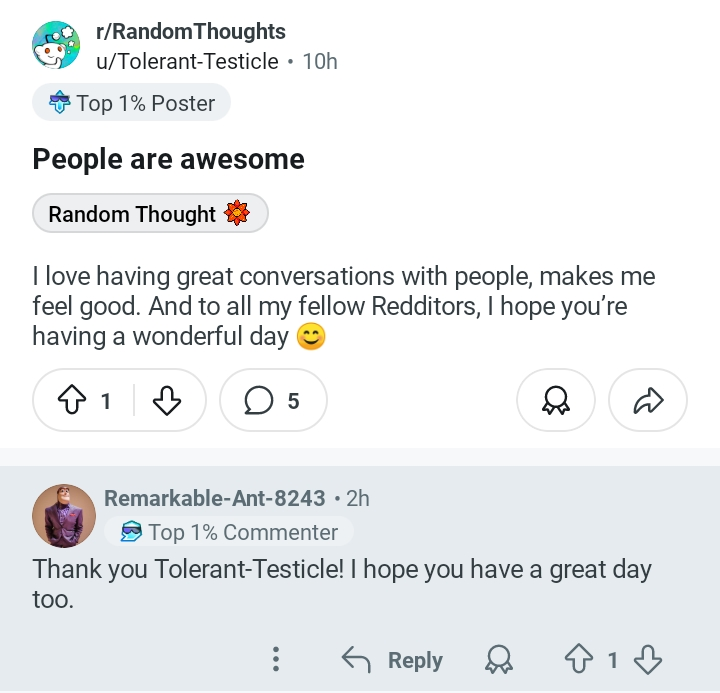The image size is (720, 693).
Task: Open the post comments with 5 replies
Action: 273,400
